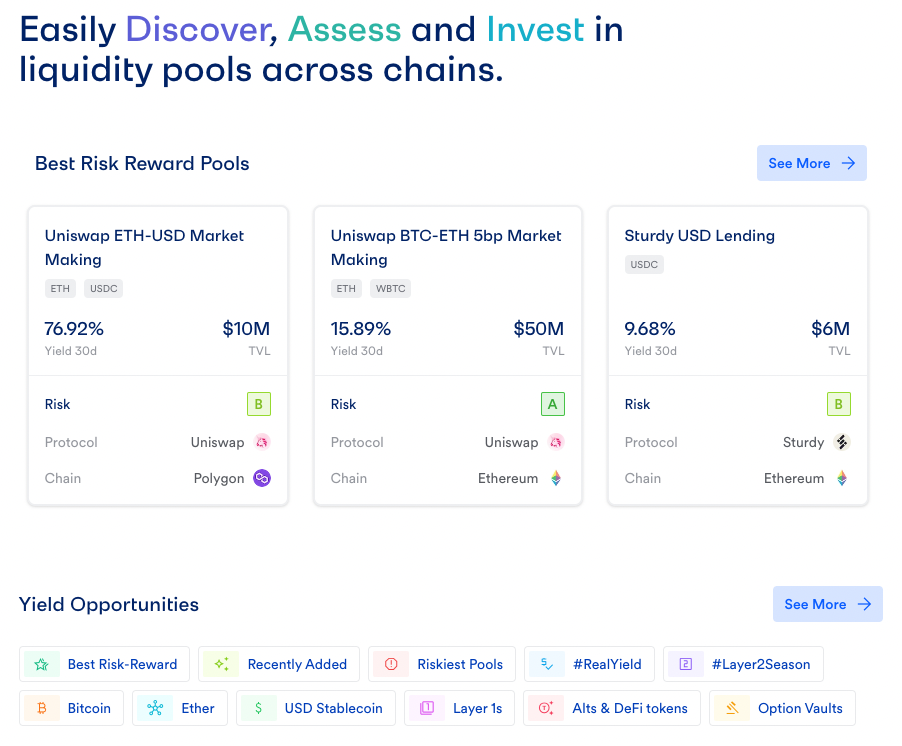902x746 pixels.
Task: Click risk grade B badge on Sturdy card
Action: click(x=839, y=404)
